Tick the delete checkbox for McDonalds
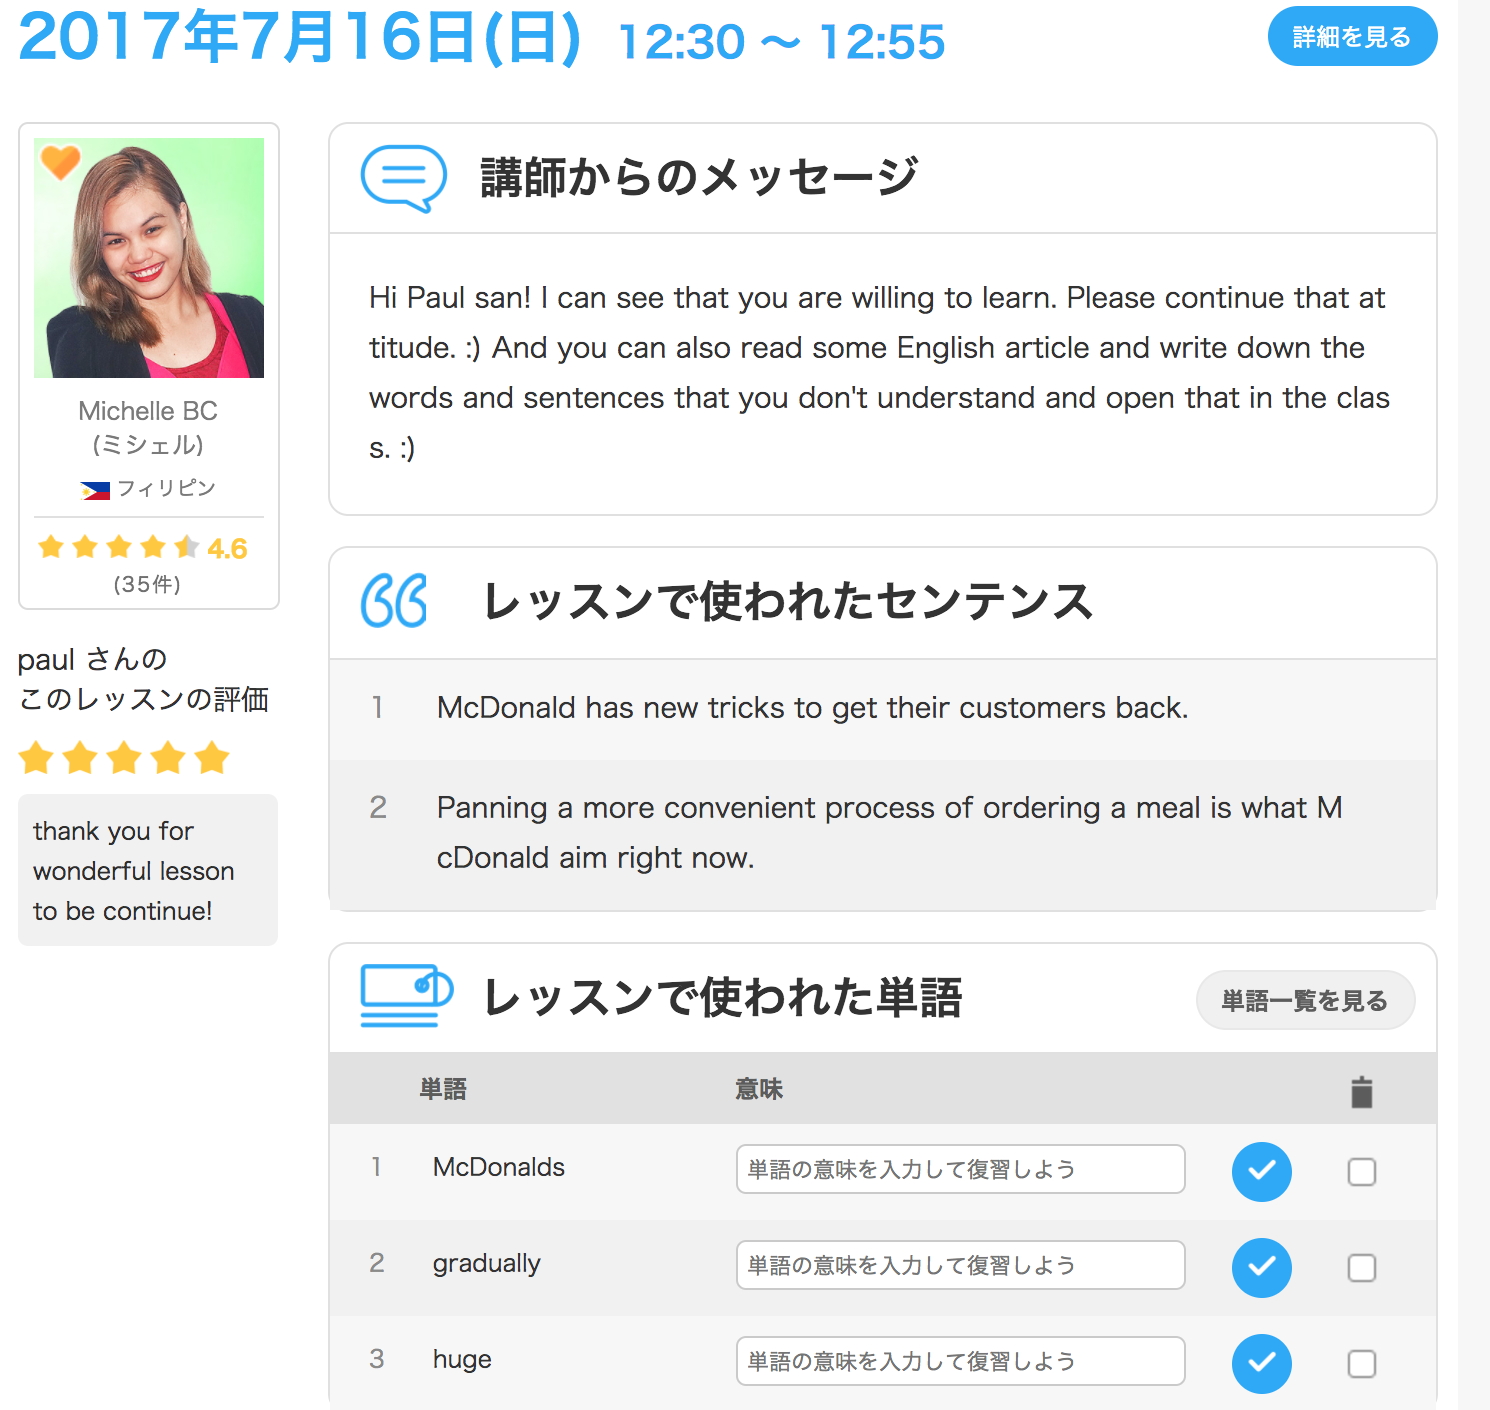The width and height of the screenshot is (1490, 1410). click(1362, 1171)
